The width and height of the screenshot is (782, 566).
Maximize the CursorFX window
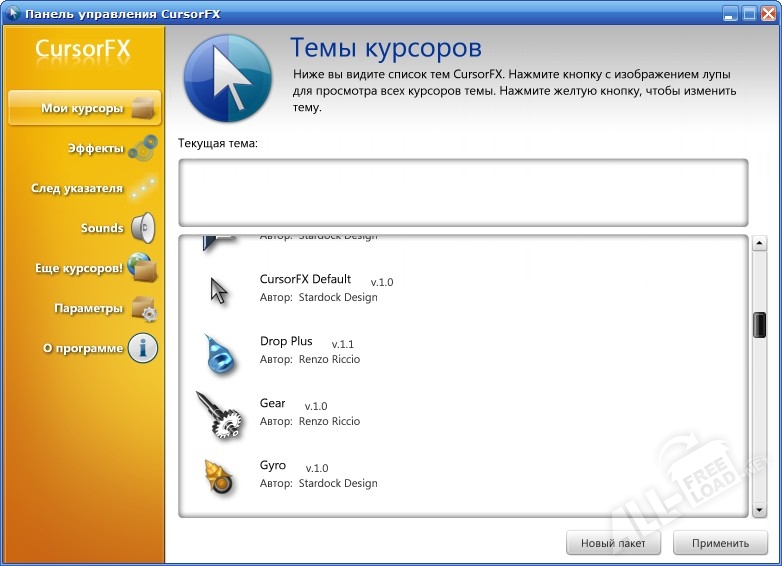click(749, 13)
